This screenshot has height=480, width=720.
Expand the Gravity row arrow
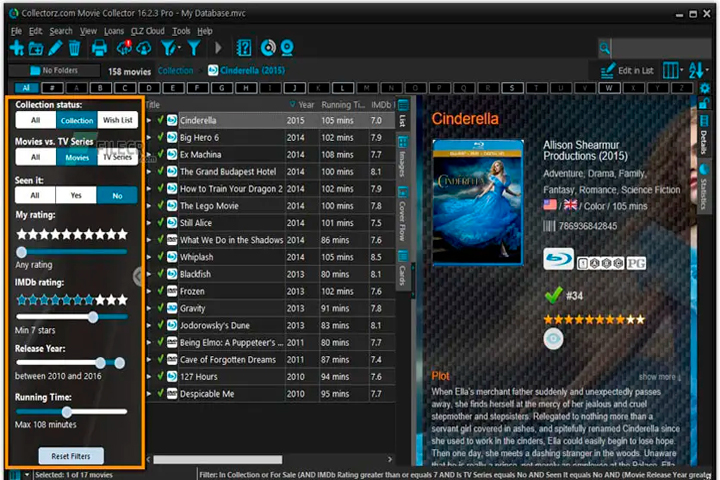(149, 308)
